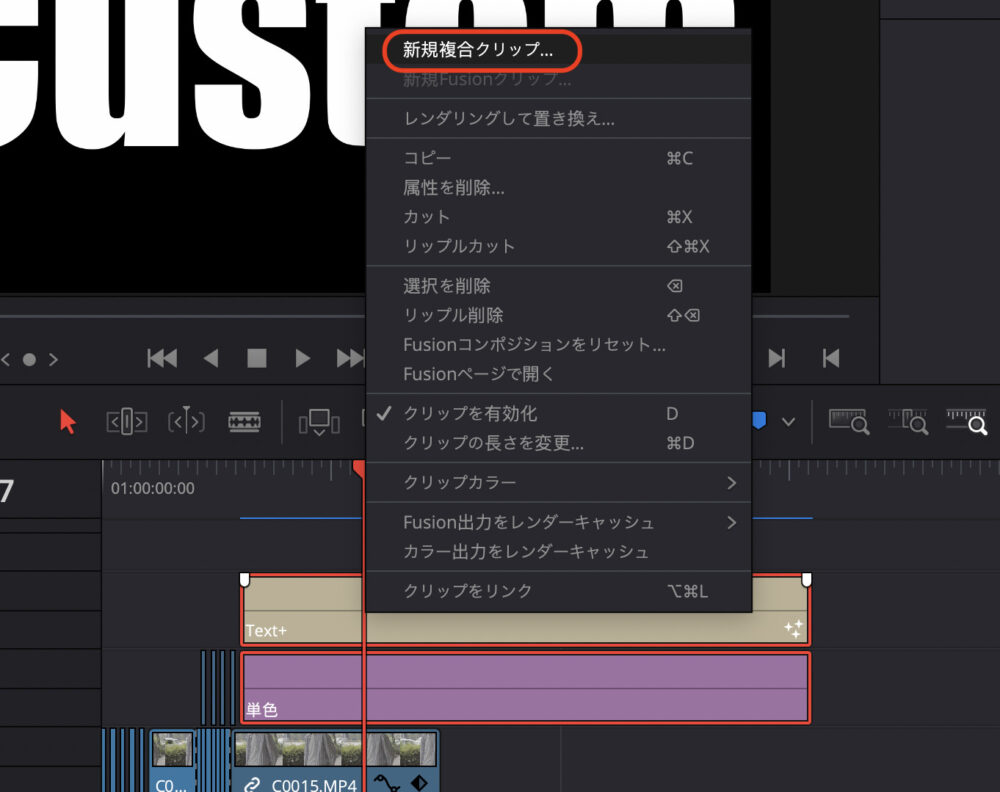Image resolution: width=1000 pixels, height=792 pixels.
Task: Toggle the checked クリップを有効化 menu option
Action: click(x=470, y=414)
